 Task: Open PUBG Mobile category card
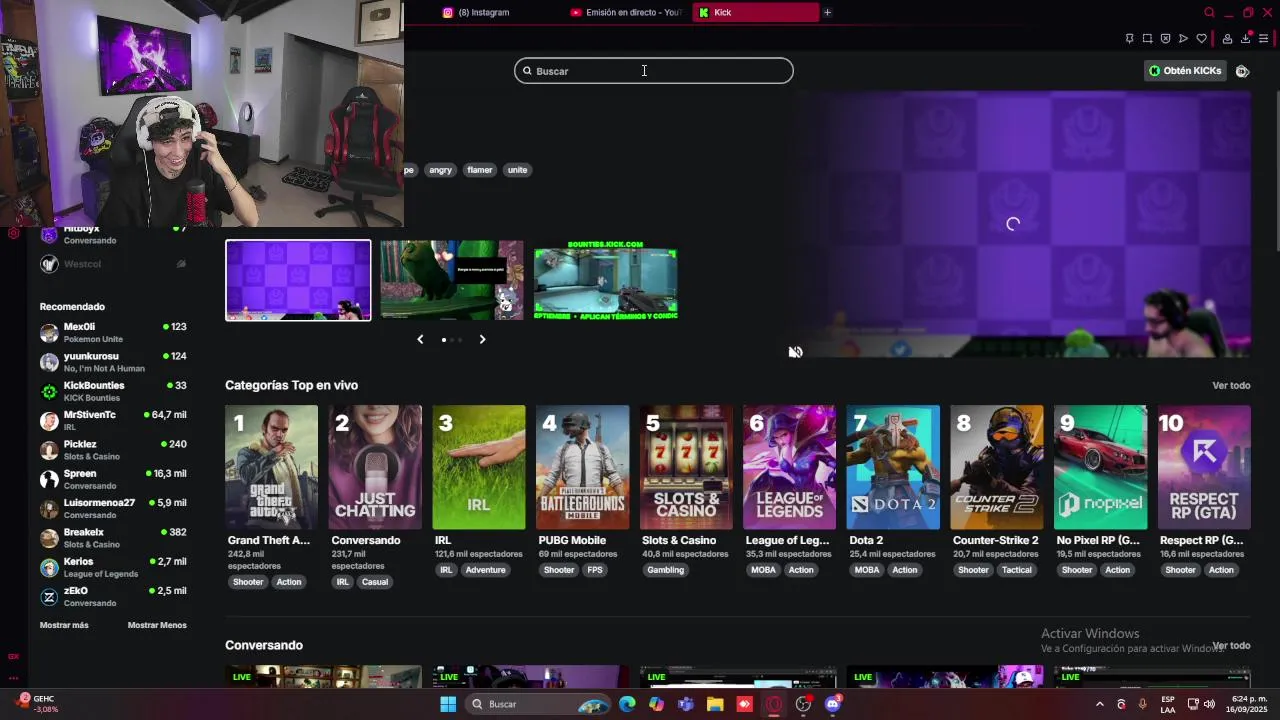pyautogui.click(x=582, y=467)
